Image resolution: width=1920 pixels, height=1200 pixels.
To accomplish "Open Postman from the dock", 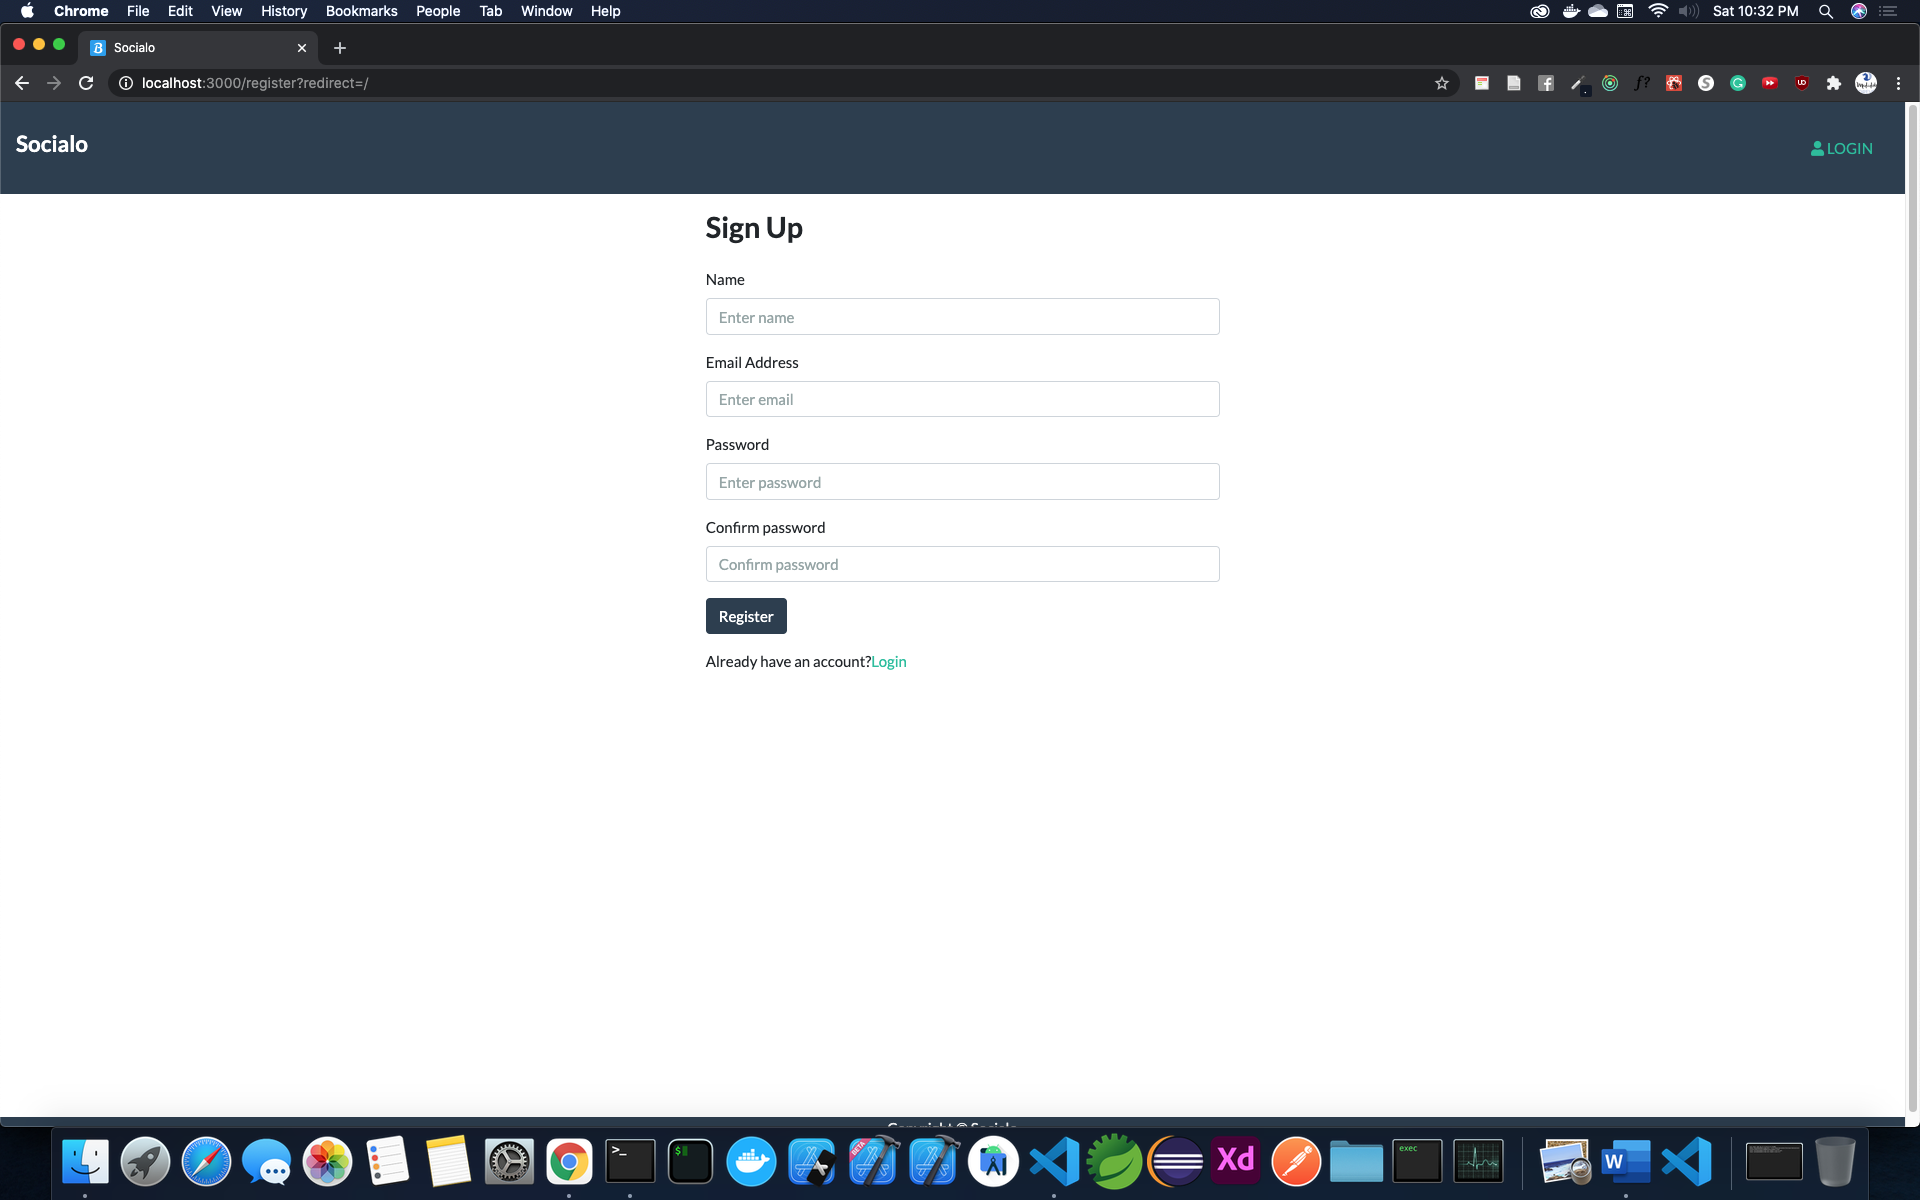I will tap(1296, 1162).
